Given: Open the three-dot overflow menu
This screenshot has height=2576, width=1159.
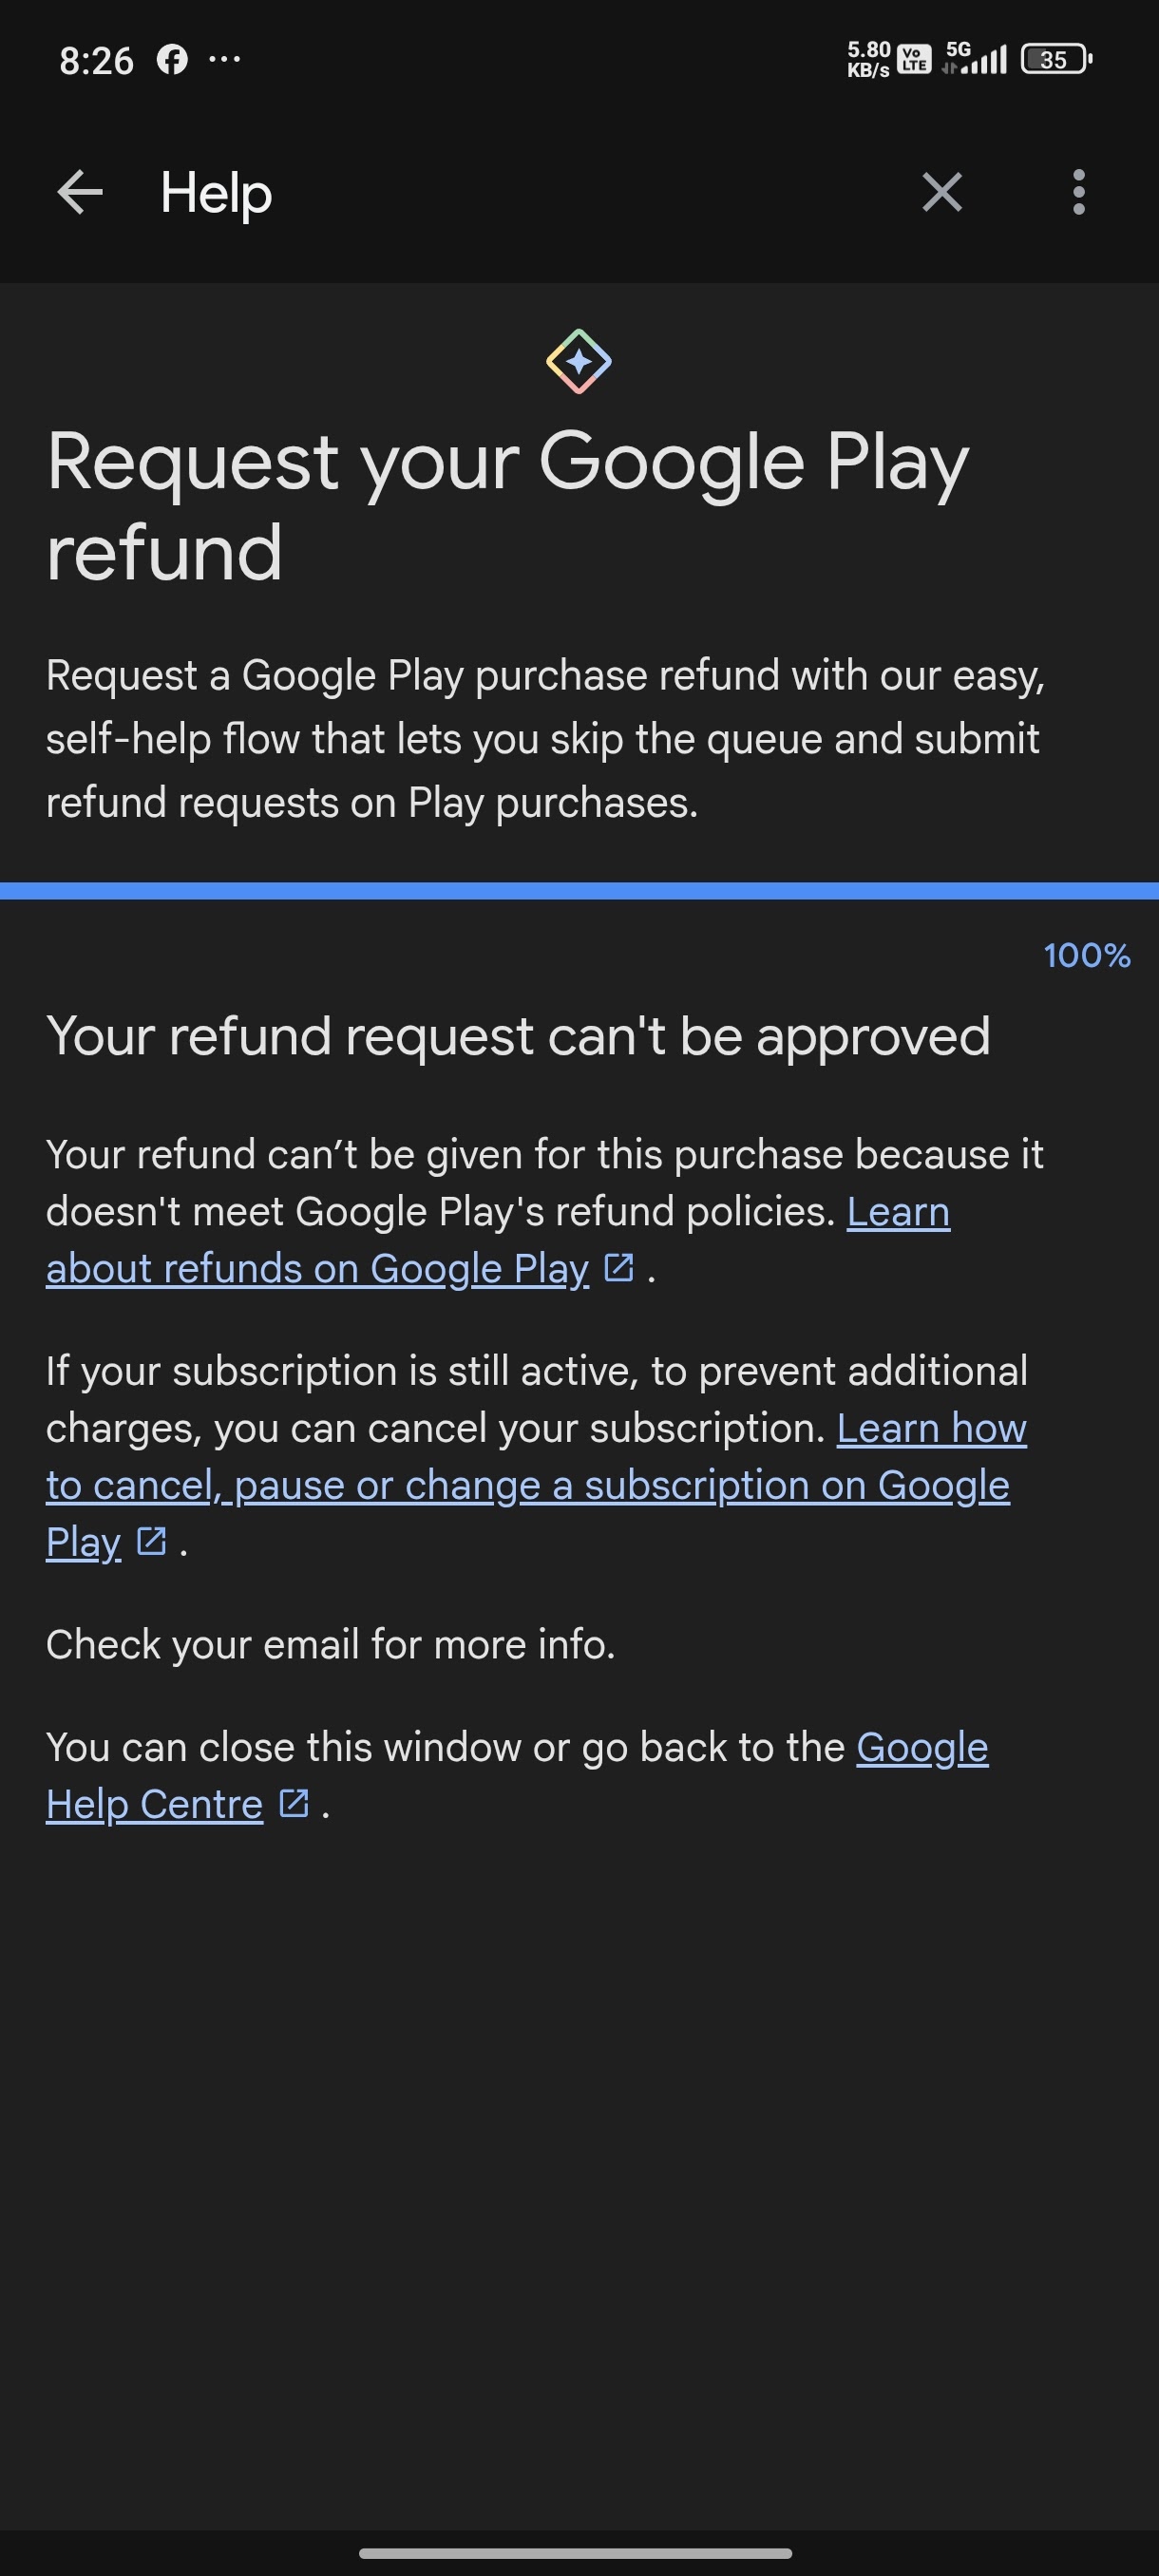Looking at the screenshot, I should pos(1078,192).
